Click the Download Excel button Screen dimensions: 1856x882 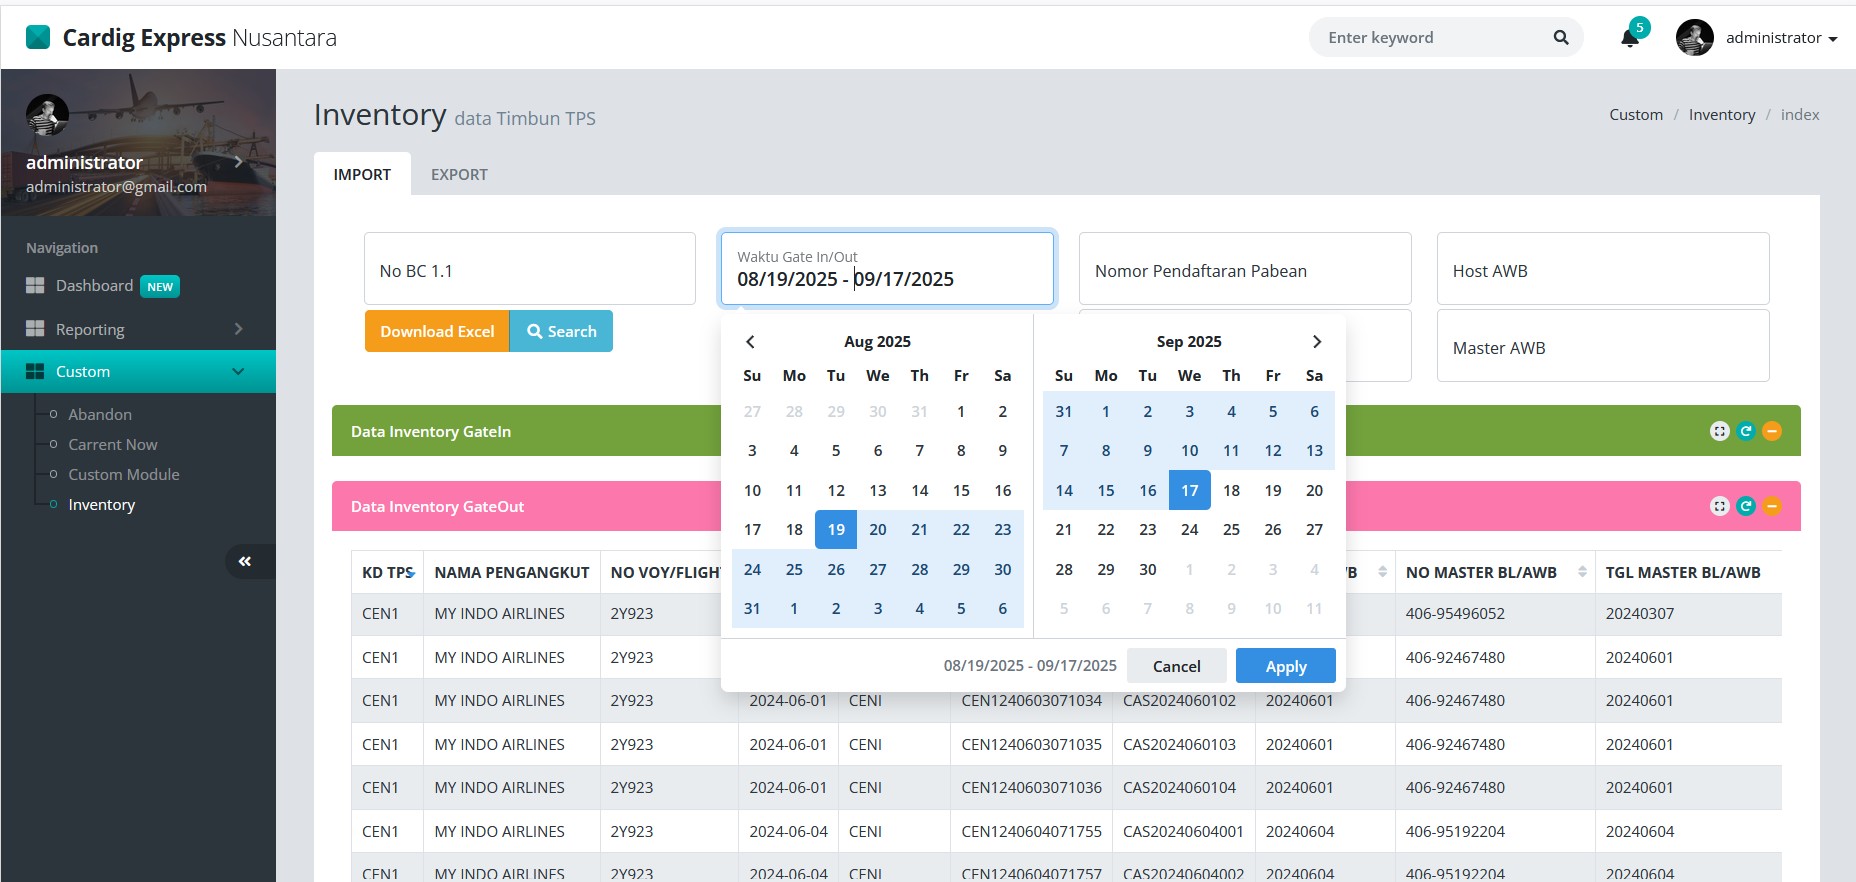pos(437,332)
